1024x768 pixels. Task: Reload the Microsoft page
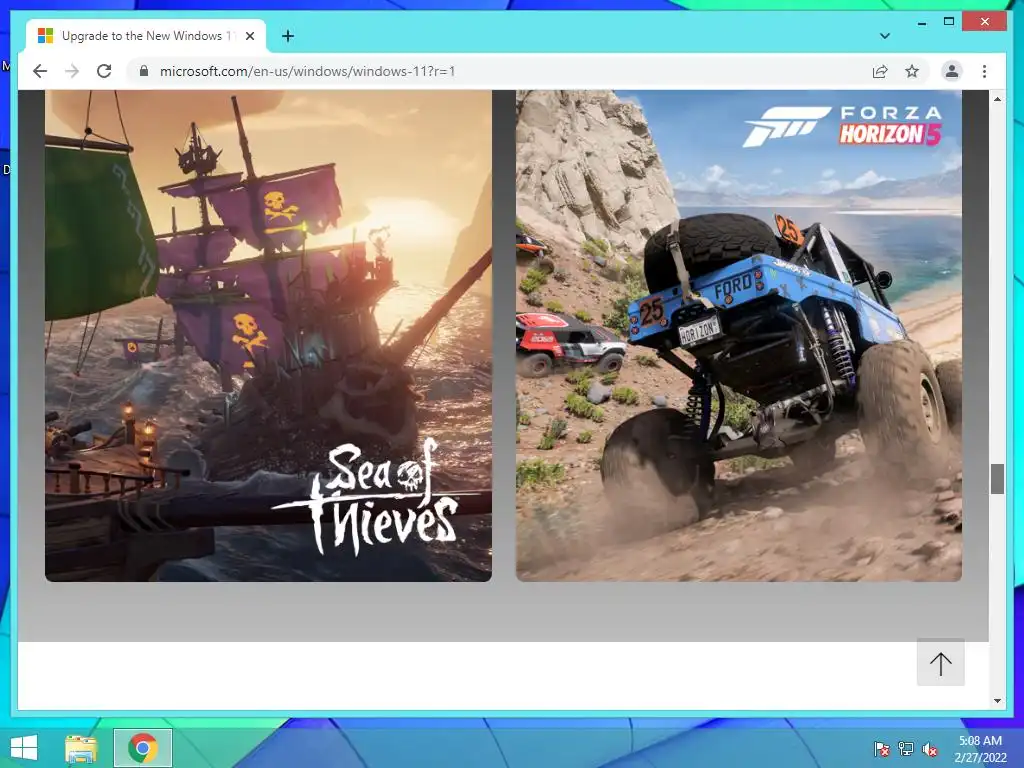pos(104,71)
